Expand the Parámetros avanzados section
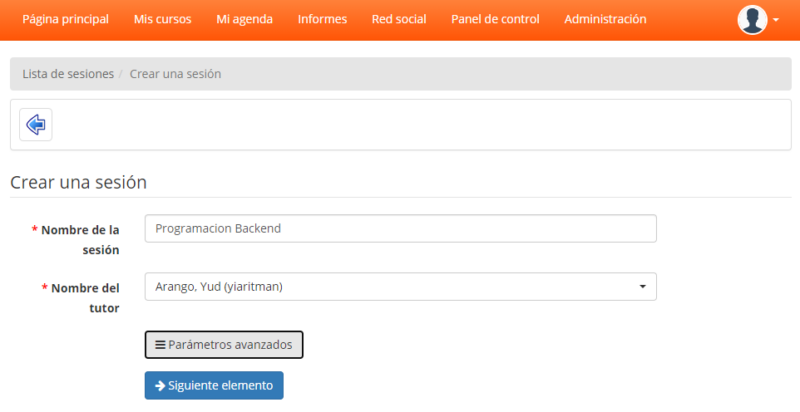This screenshot has width=800, height=412. 224,344
